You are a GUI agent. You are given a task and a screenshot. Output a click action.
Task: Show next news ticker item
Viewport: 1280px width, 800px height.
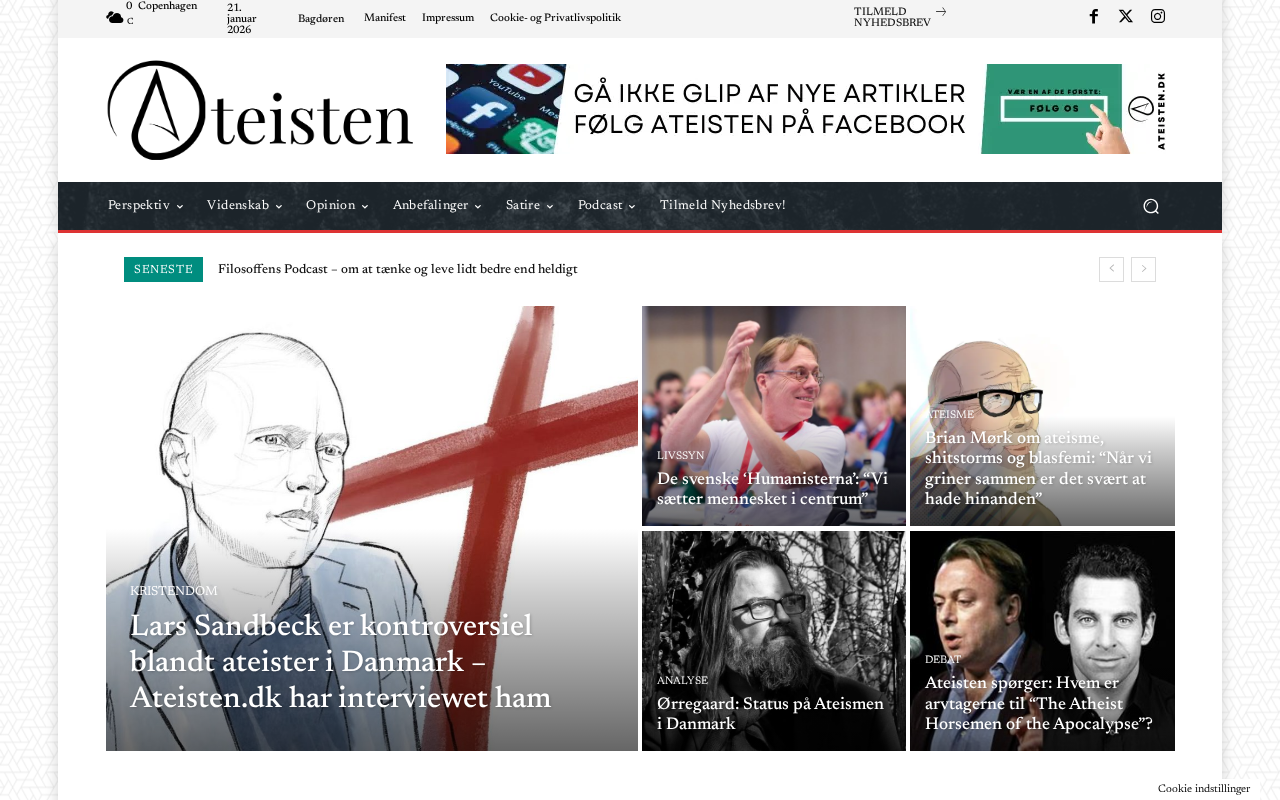click(x=1143, y=269)
